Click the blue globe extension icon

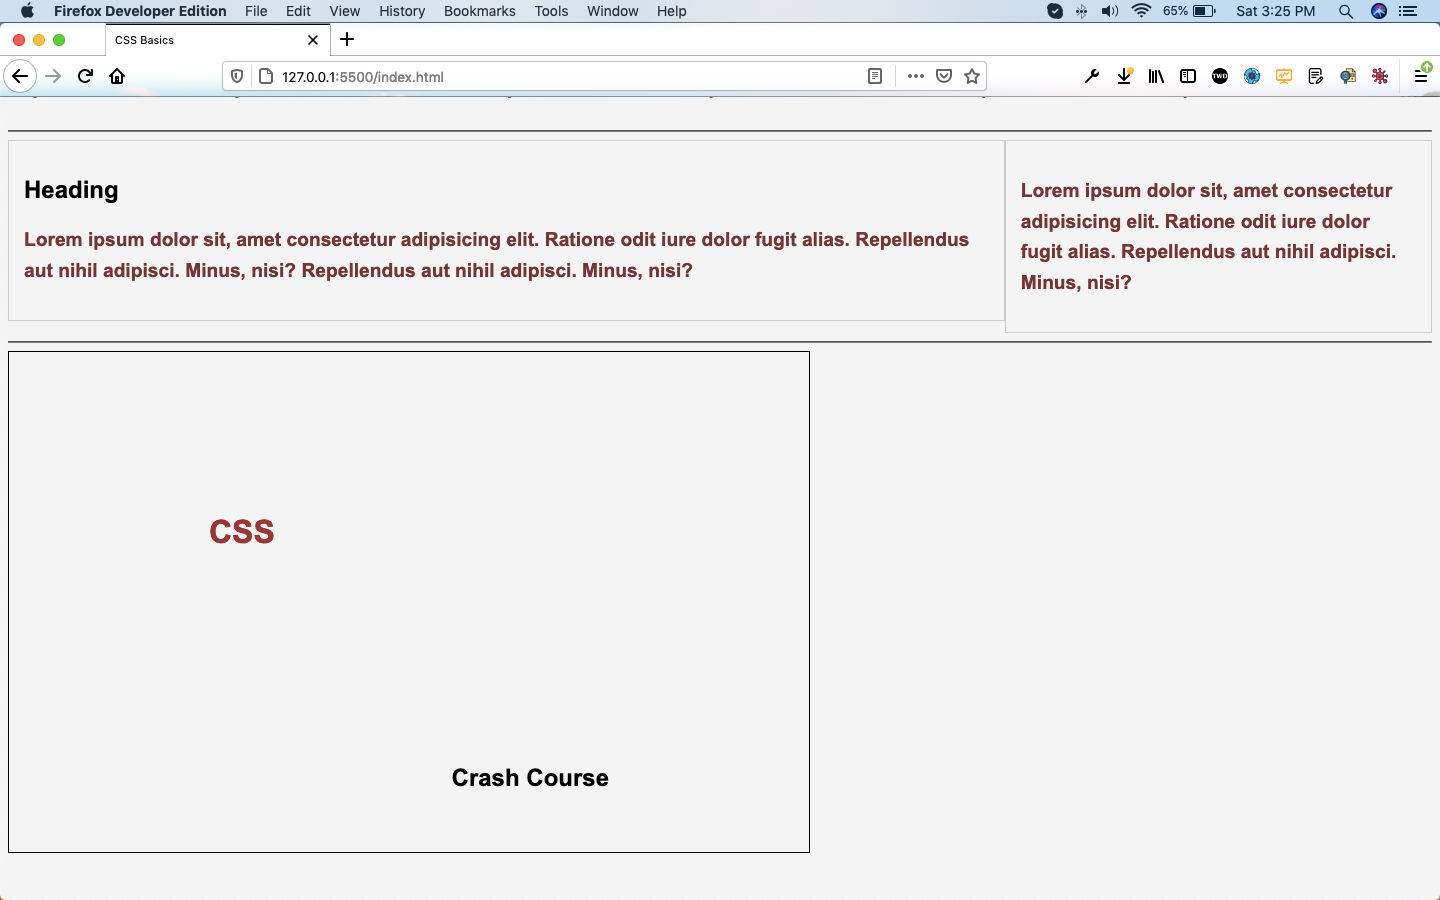click(1252, 76)
